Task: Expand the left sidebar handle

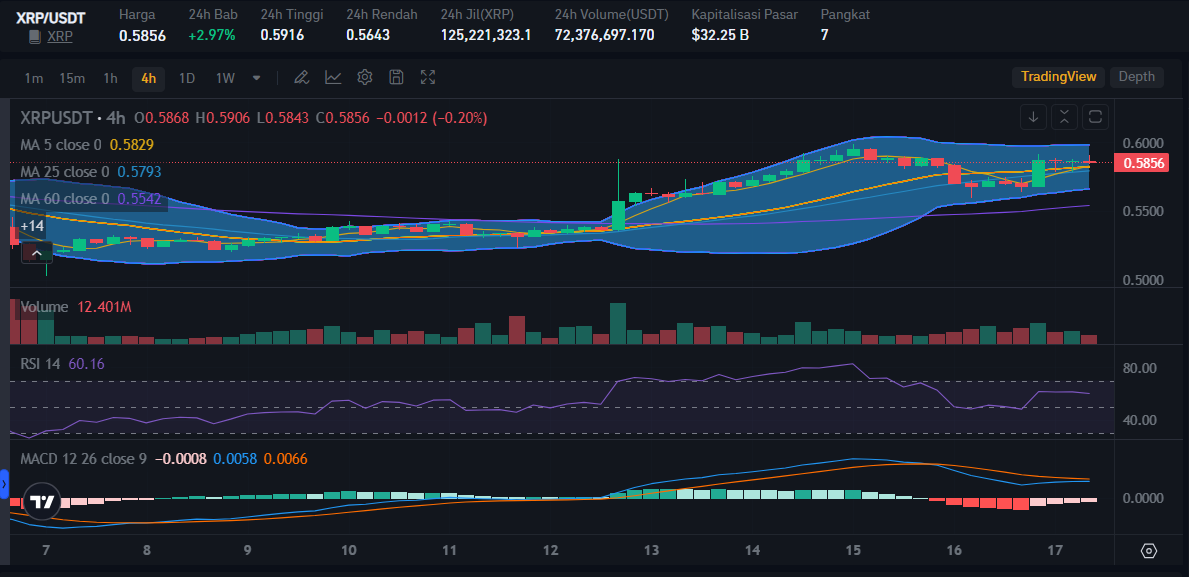Action: coord(4,484)
